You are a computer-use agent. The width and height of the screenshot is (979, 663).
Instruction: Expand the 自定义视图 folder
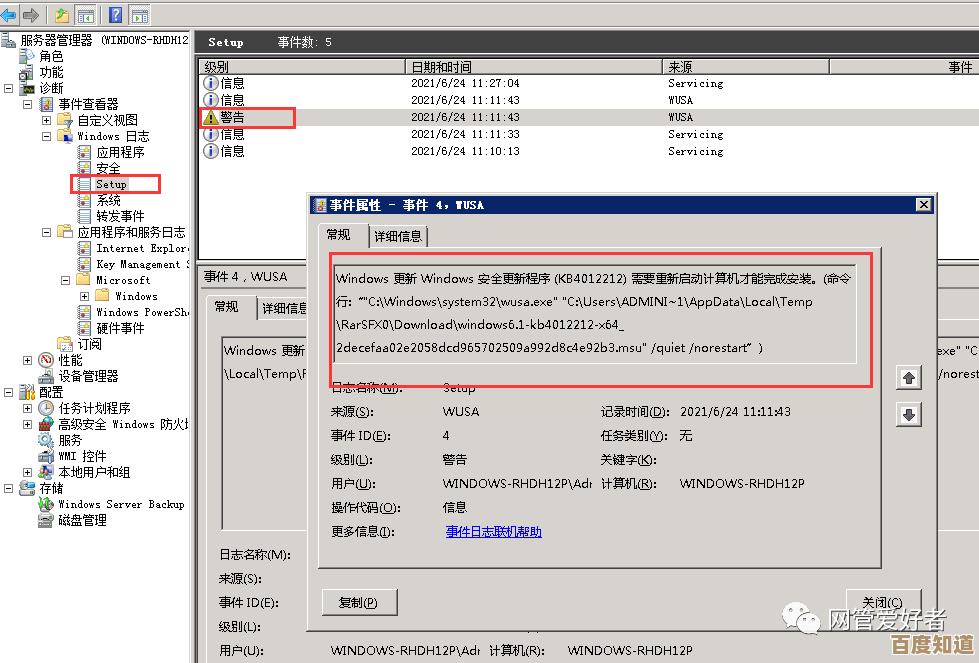[x=46, y=120]
